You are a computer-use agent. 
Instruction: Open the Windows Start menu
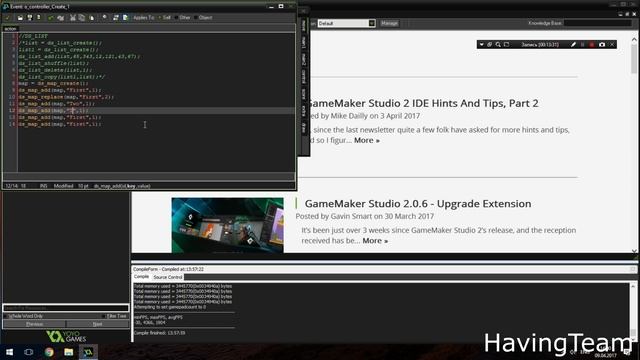point(9,352)
